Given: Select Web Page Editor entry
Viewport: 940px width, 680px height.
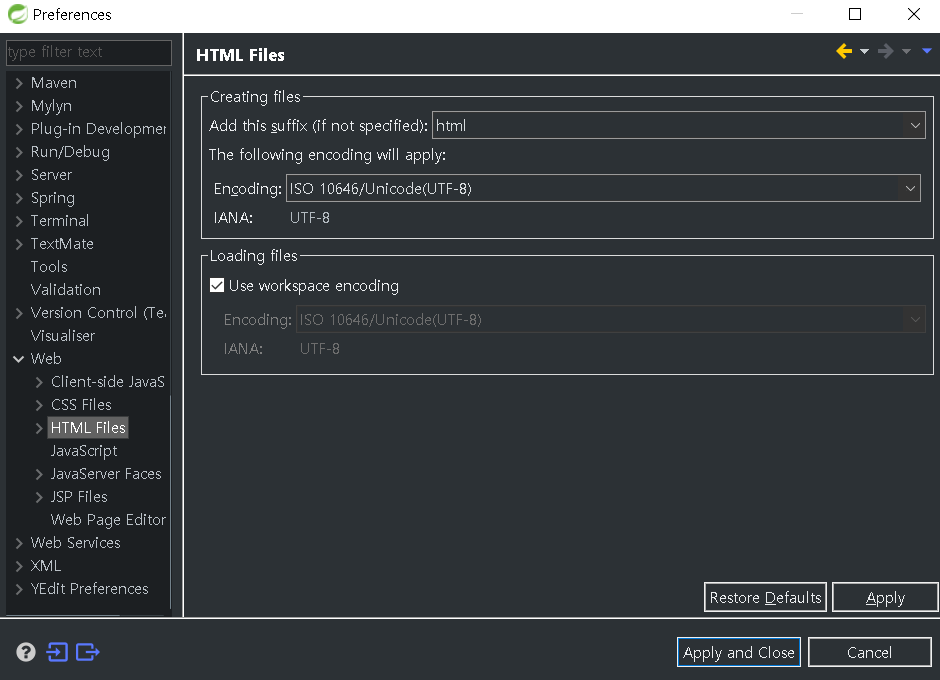Looking at the screenshot, I should tap(108, 519).
